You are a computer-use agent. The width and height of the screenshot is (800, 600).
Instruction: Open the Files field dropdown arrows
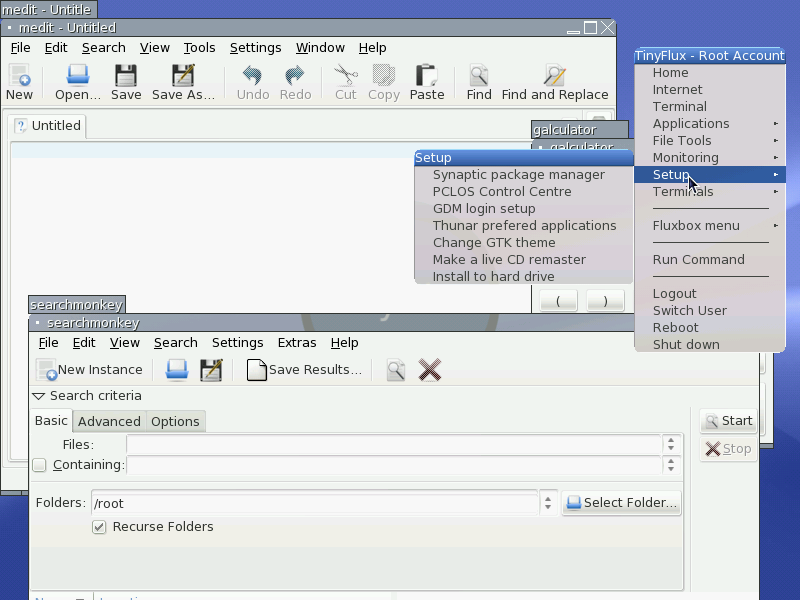coord(671,444)
